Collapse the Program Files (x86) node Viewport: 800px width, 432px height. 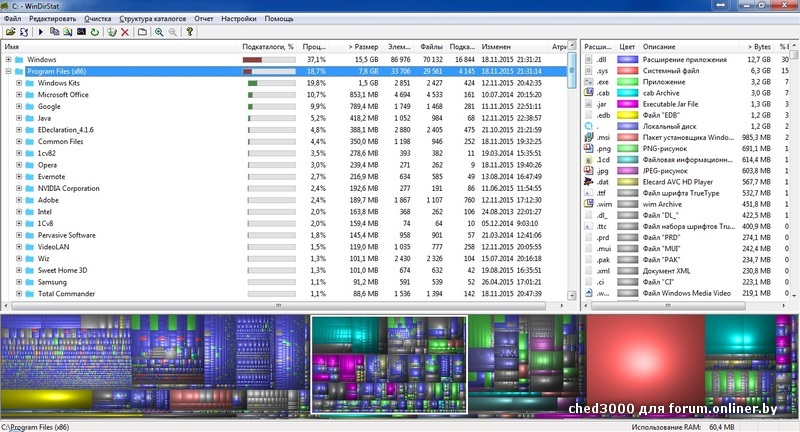[8, 71]
